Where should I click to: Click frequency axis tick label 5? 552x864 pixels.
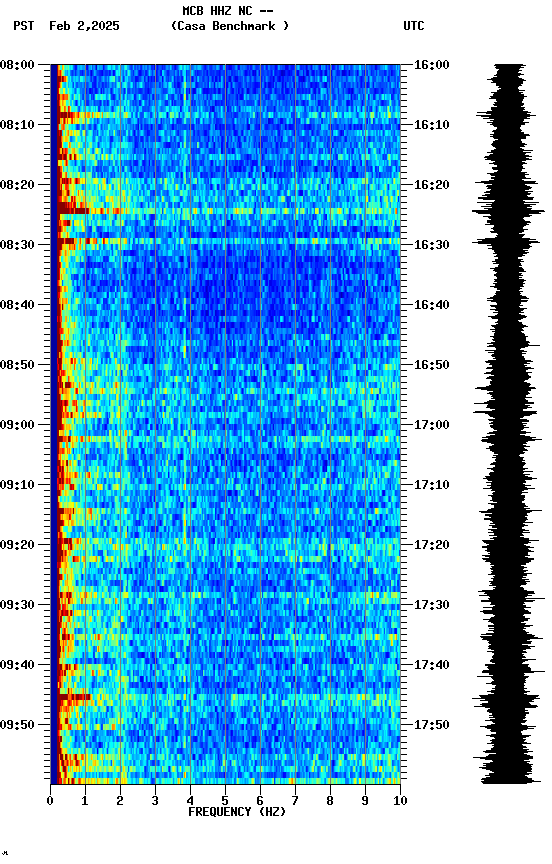pyautogui.click(x=225, y=801)
